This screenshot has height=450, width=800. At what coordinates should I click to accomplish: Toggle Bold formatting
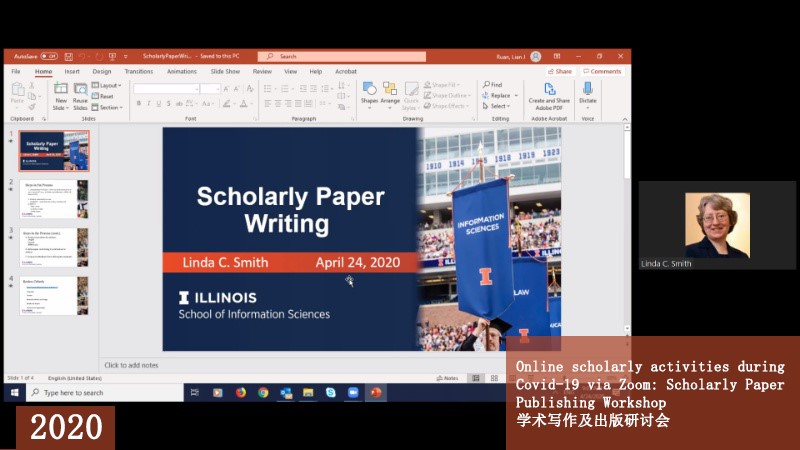click(x=139, y=104)
